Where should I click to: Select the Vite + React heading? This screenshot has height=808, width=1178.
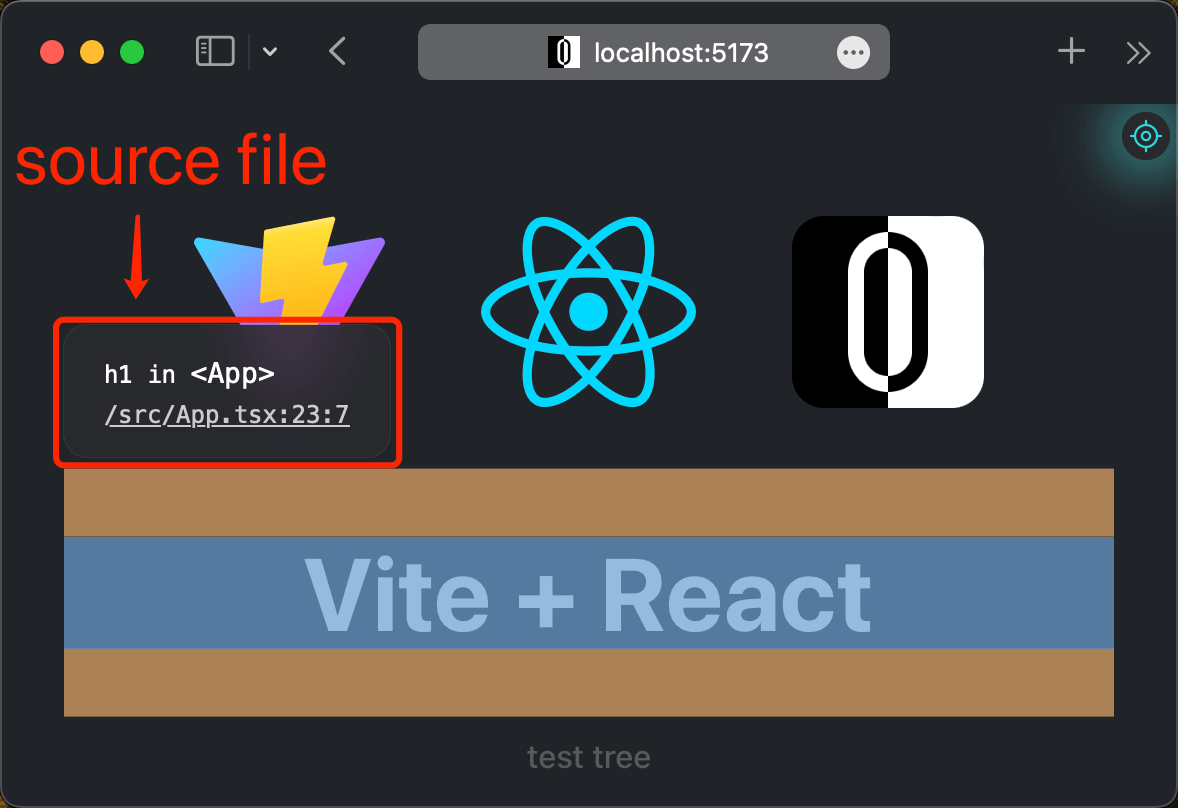click(x=588, y=594)
